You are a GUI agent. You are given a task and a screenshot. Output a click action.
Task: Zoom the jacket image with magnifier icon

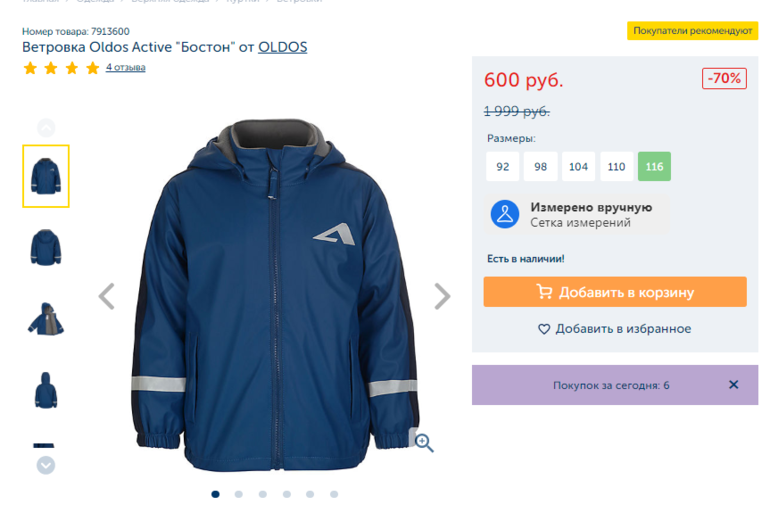pos(424,443)
